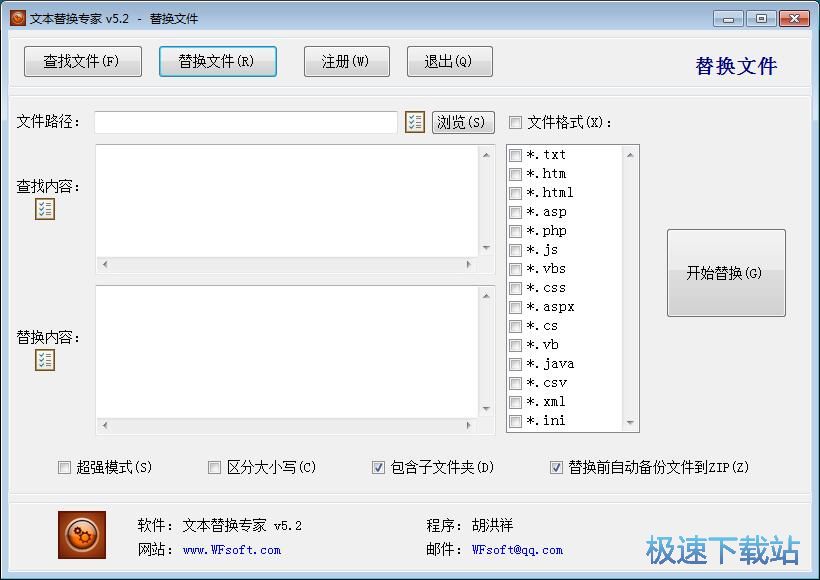Click the 开始替换(G) button

[x=726, y=272]
